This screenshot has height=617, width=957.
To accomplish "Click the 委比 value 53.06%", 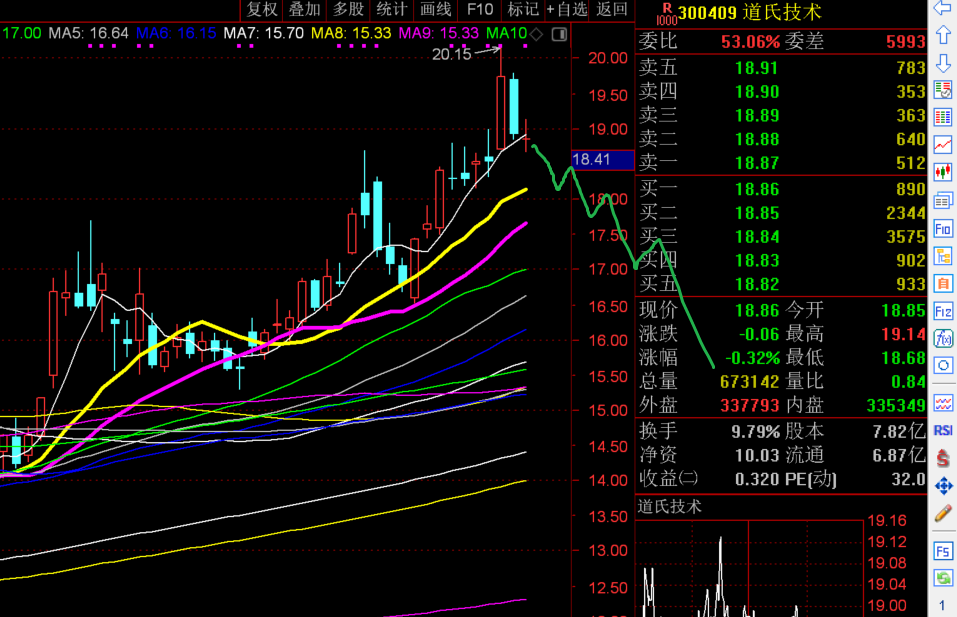I will tap(750, 41).
